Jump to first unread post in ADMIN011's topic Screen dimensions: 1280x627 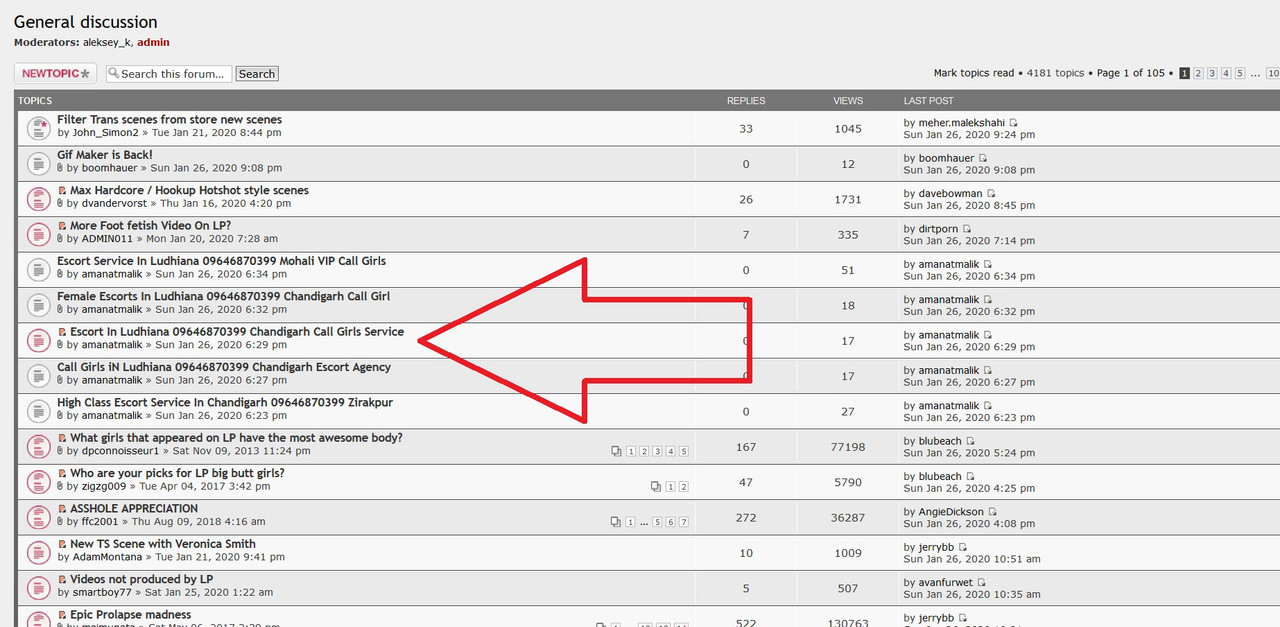62,226
